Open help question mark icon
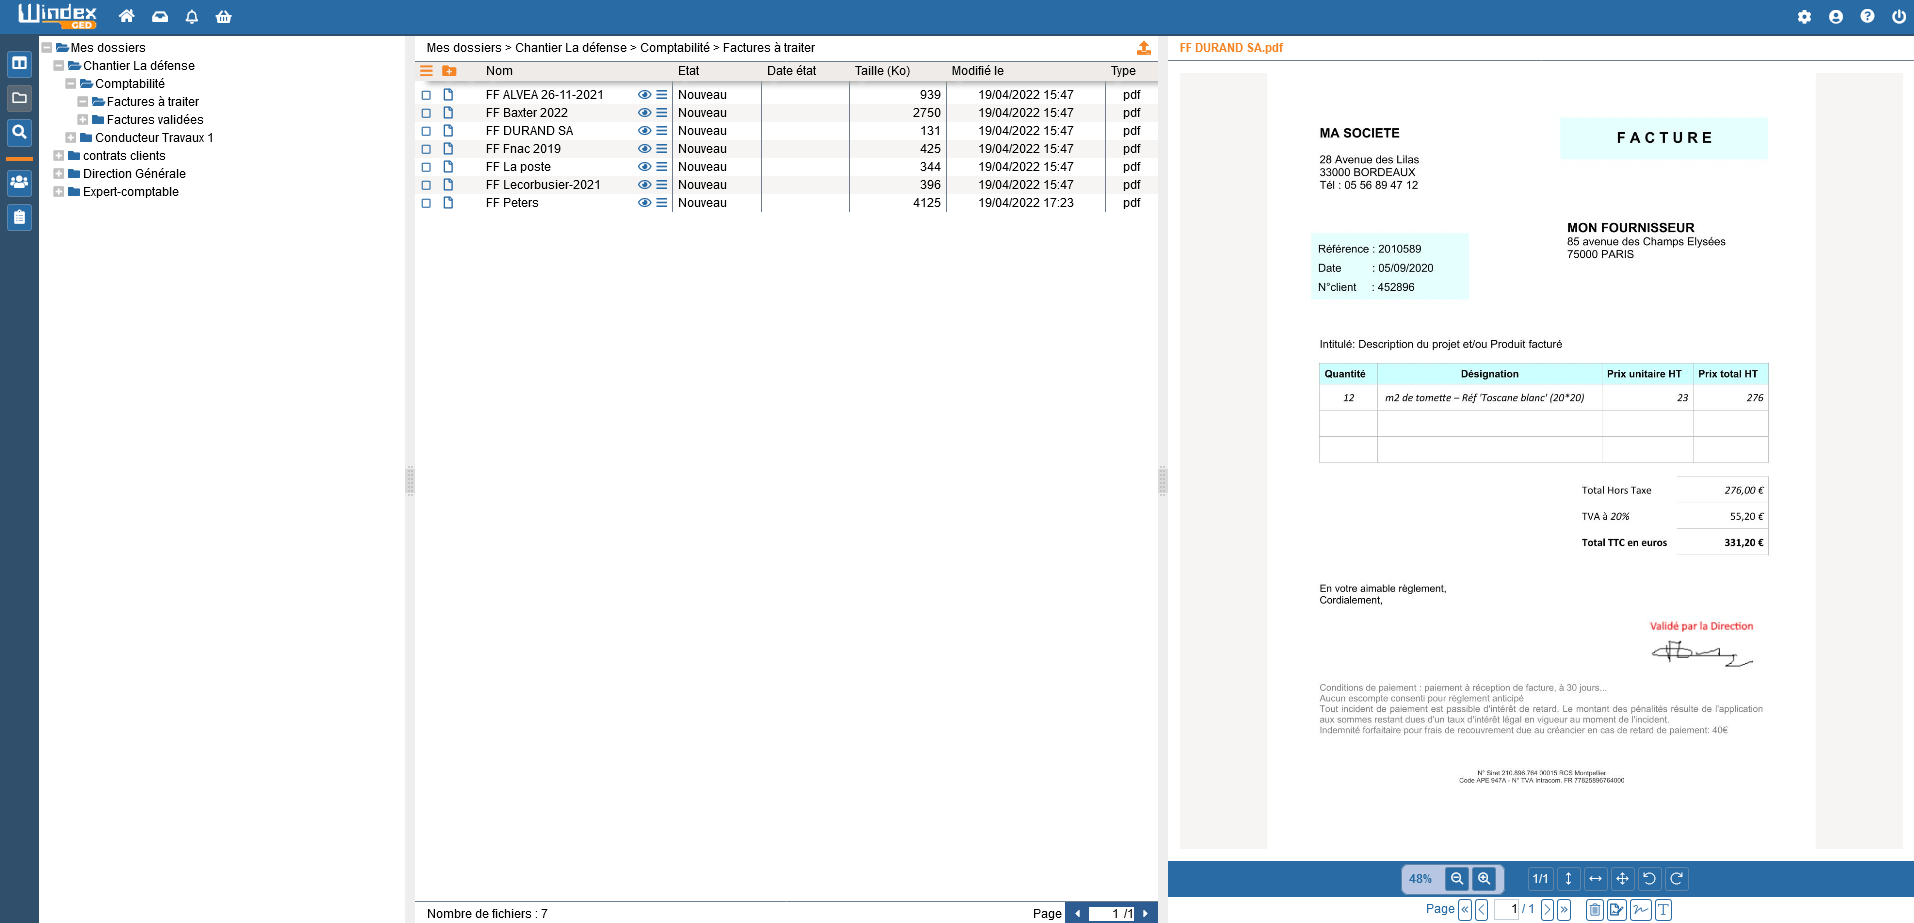Screen dimensions: 1914x923 click(x=1867, y=16)
